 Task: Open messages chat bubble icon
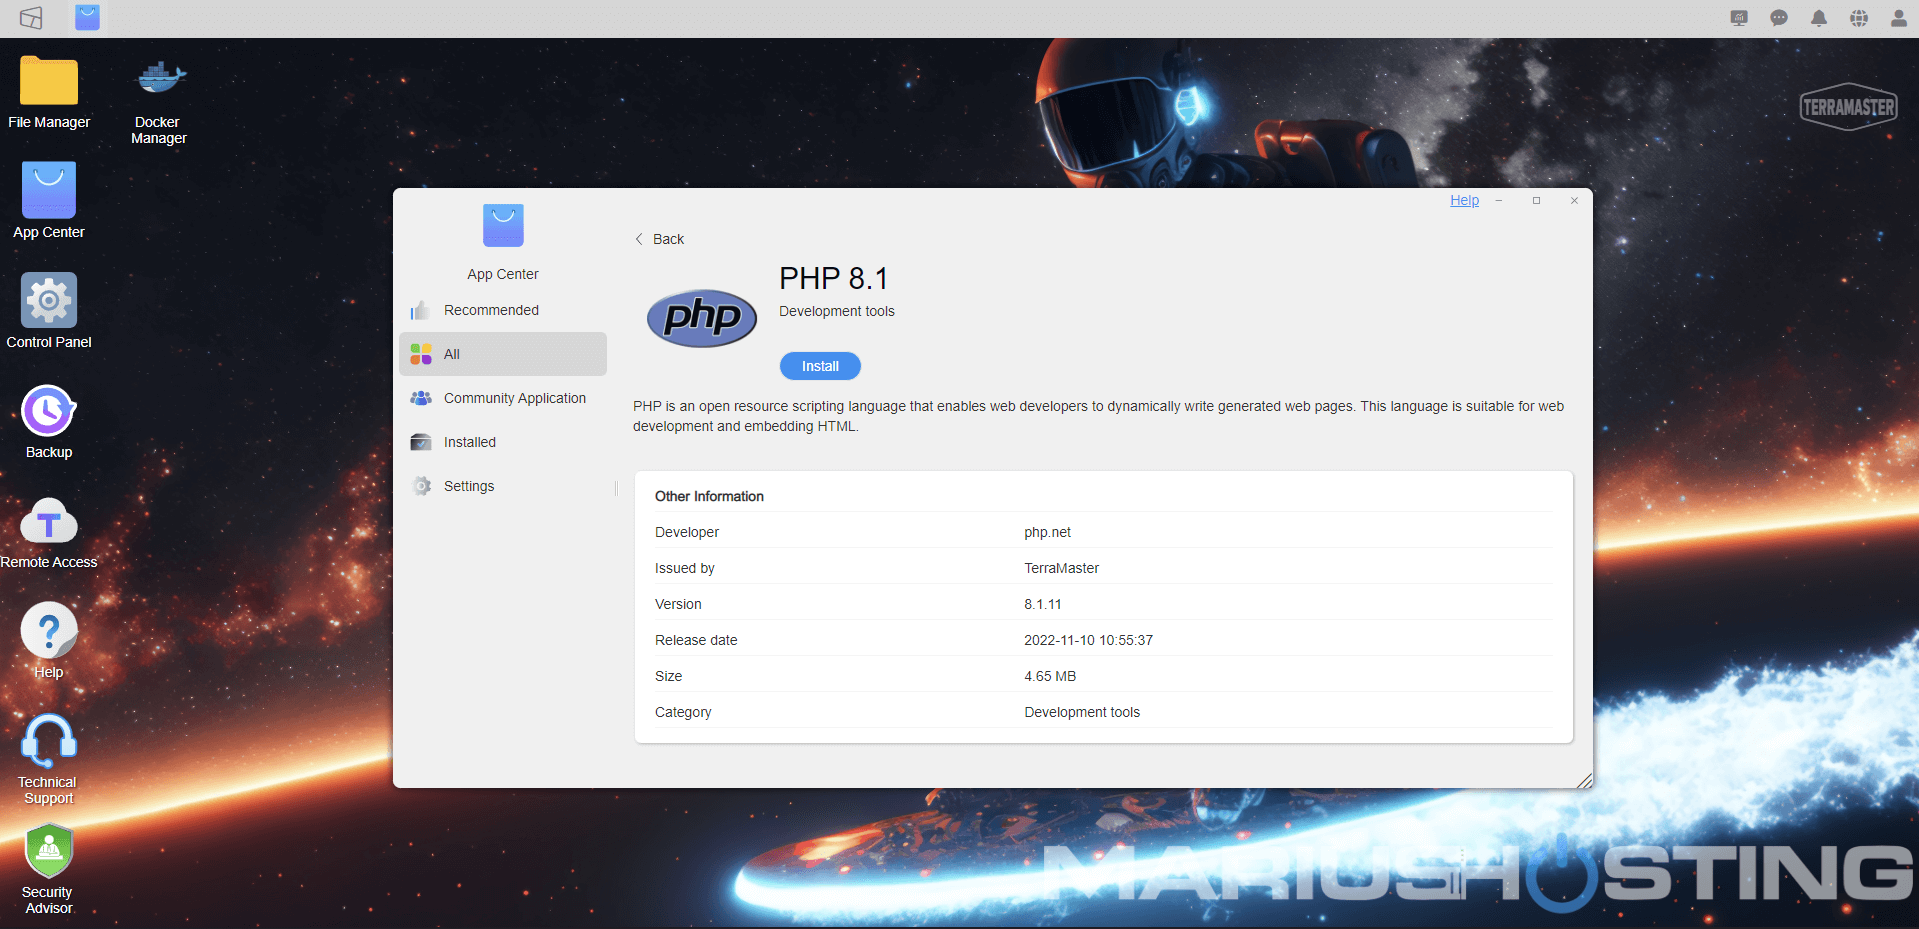pos(1779,18)
